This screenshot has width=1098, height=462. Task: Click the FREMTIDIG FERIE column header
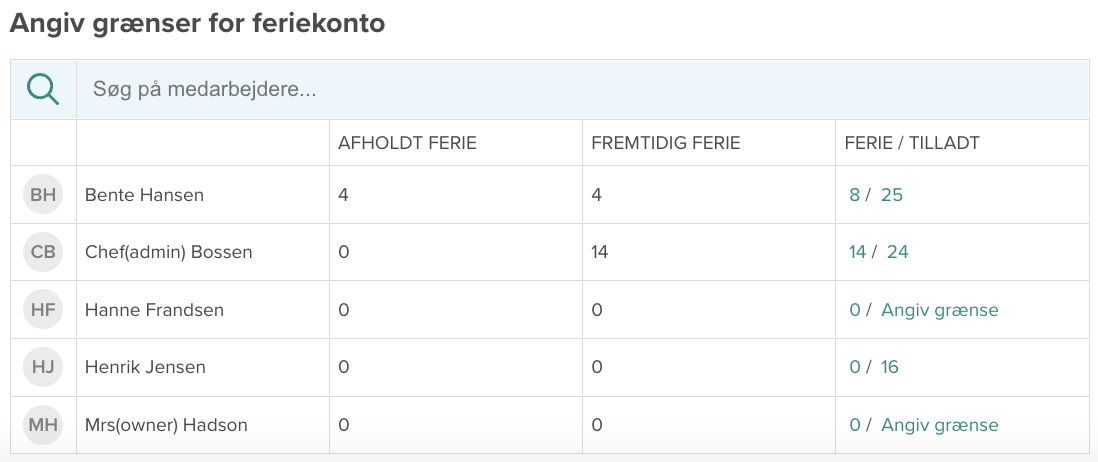tap(665, 143)
